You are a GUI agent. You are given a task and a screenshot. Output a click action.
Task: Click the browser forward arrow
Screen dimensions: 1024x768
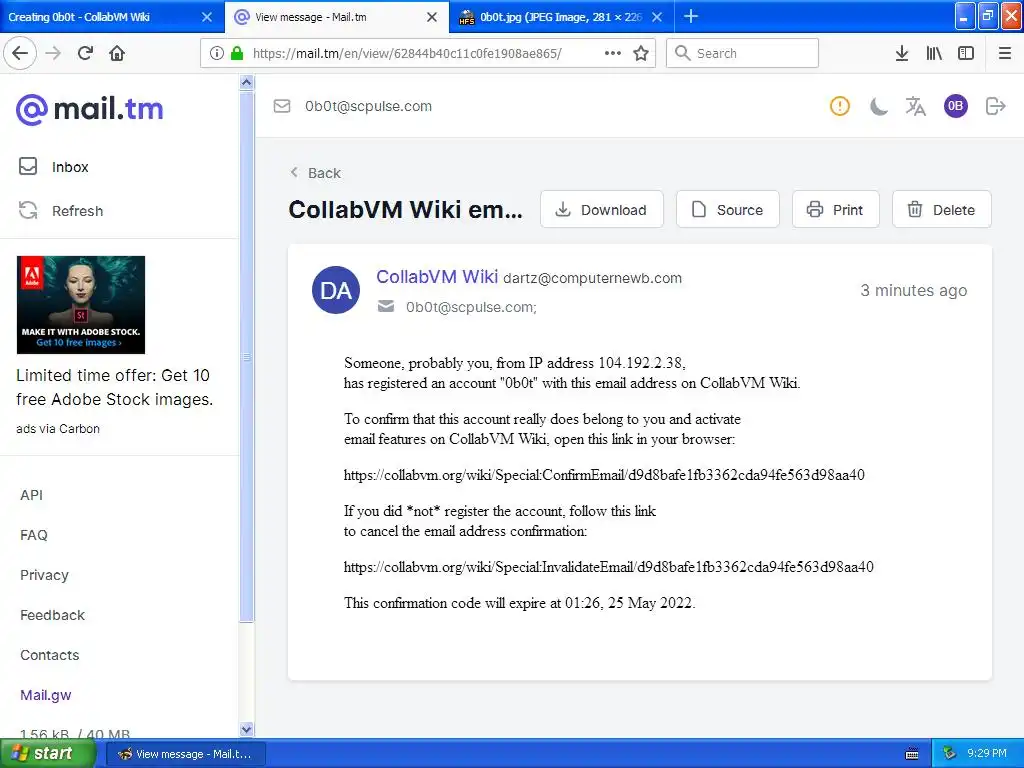tap(53, 53)
